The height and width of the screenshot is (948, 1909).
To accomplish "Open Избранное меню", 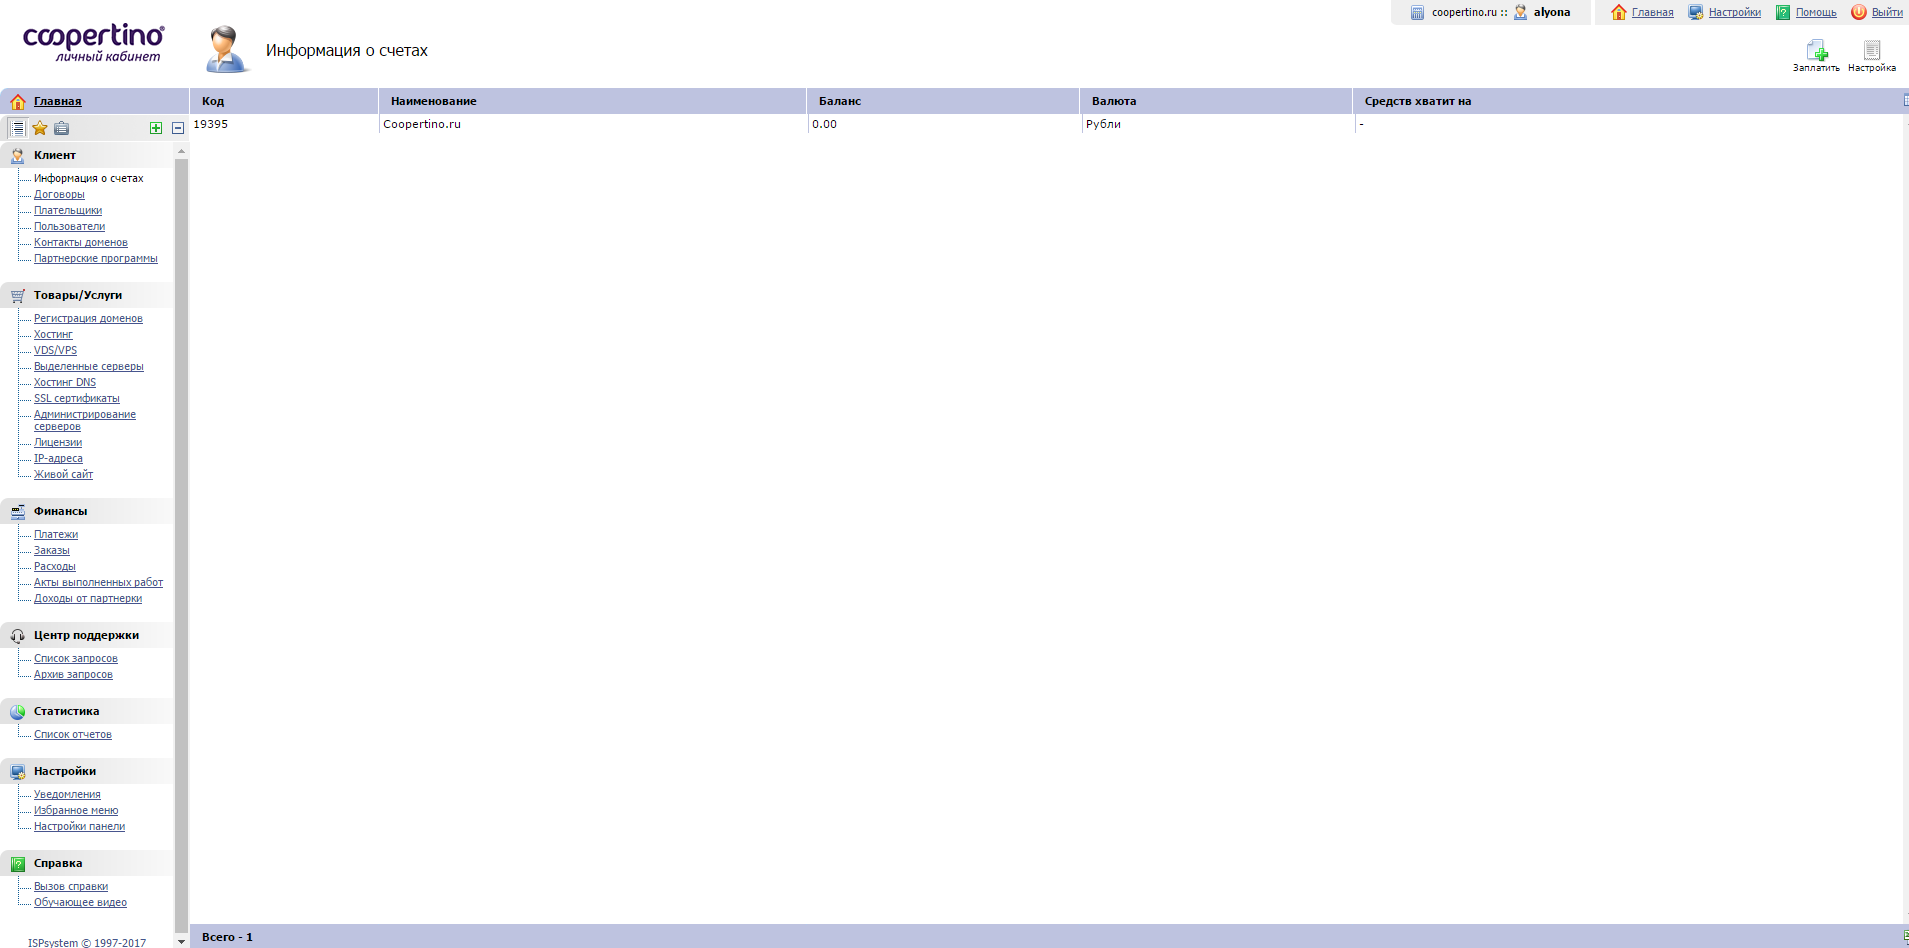I will click(x=76, y=810).
